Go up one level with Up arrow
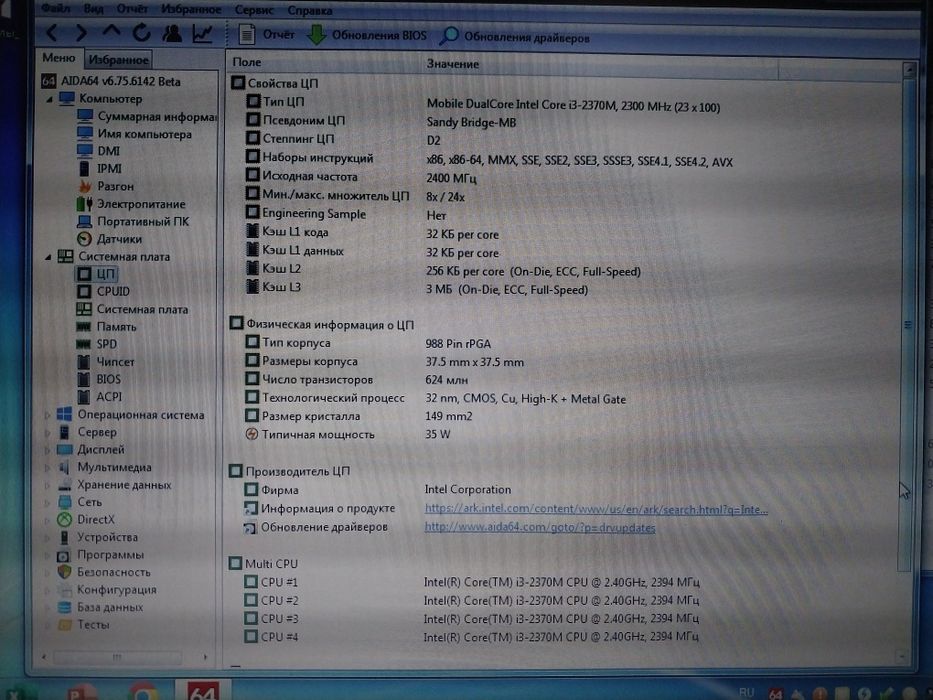 111,31
